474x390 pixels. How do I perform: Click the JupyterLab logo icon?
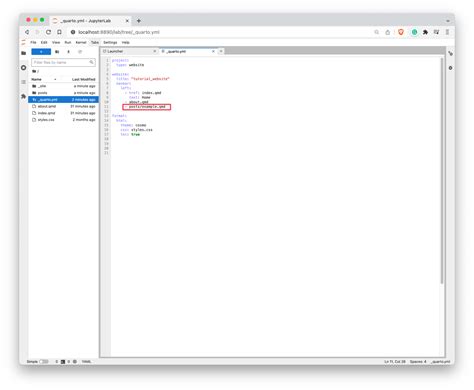click(x=23, y=42)
